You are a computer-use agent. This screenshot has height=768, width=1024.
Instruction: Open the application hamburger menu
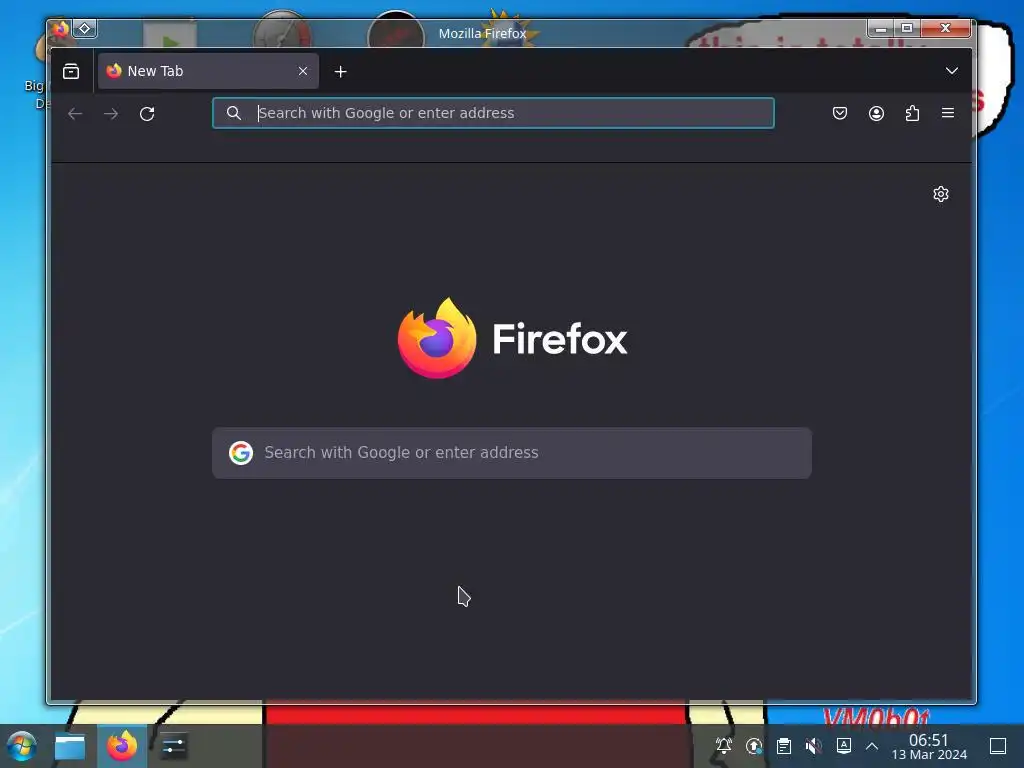(x=948, y=113)
